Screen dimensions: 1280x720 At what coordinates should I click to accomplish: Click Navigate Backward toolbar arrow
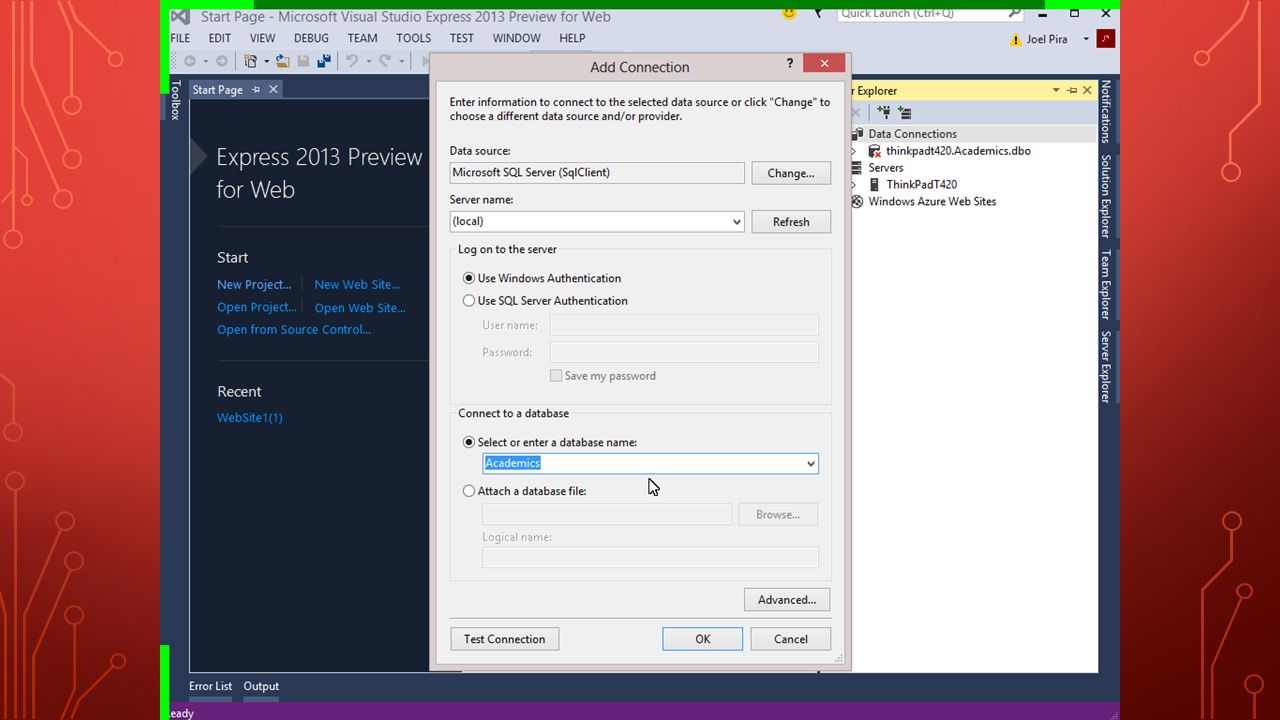190,61
